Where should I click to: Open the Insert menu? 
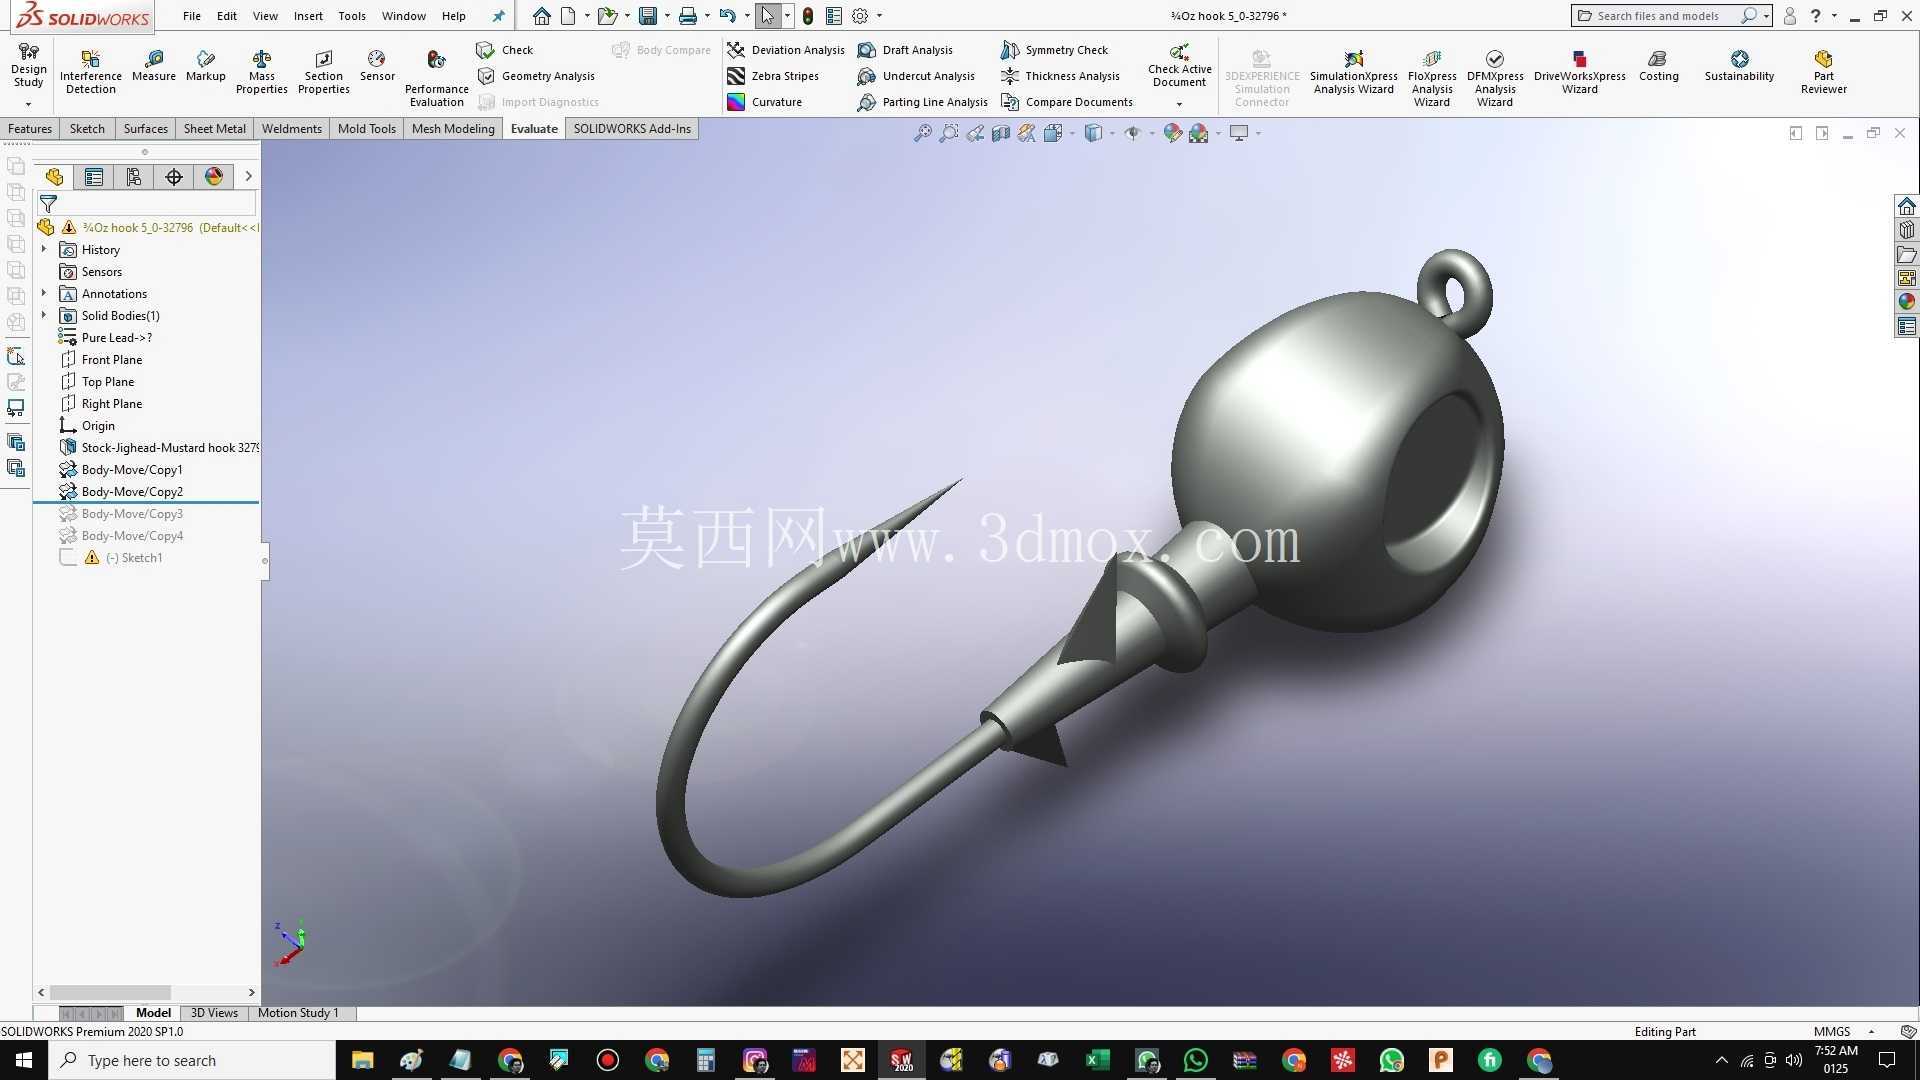tap(308, 16)
